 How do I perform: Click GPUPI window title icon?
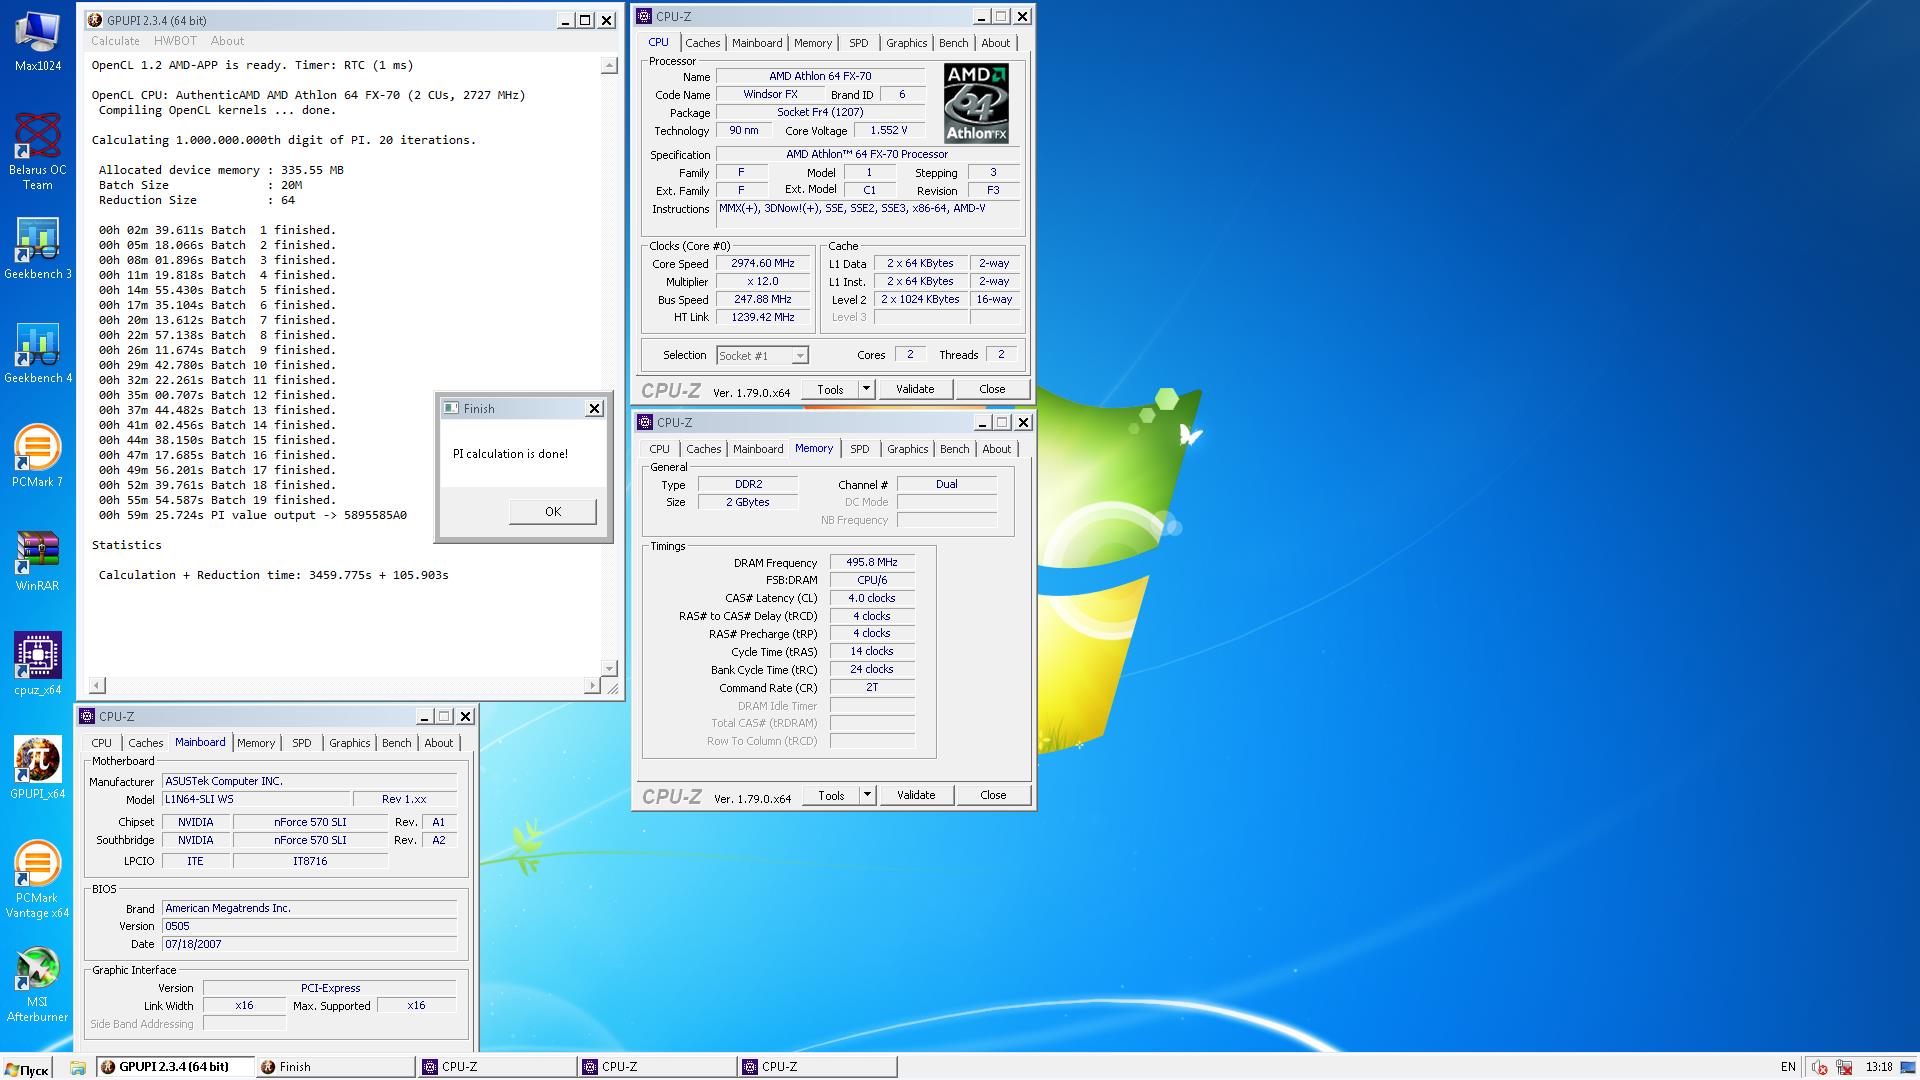(95, 20)
